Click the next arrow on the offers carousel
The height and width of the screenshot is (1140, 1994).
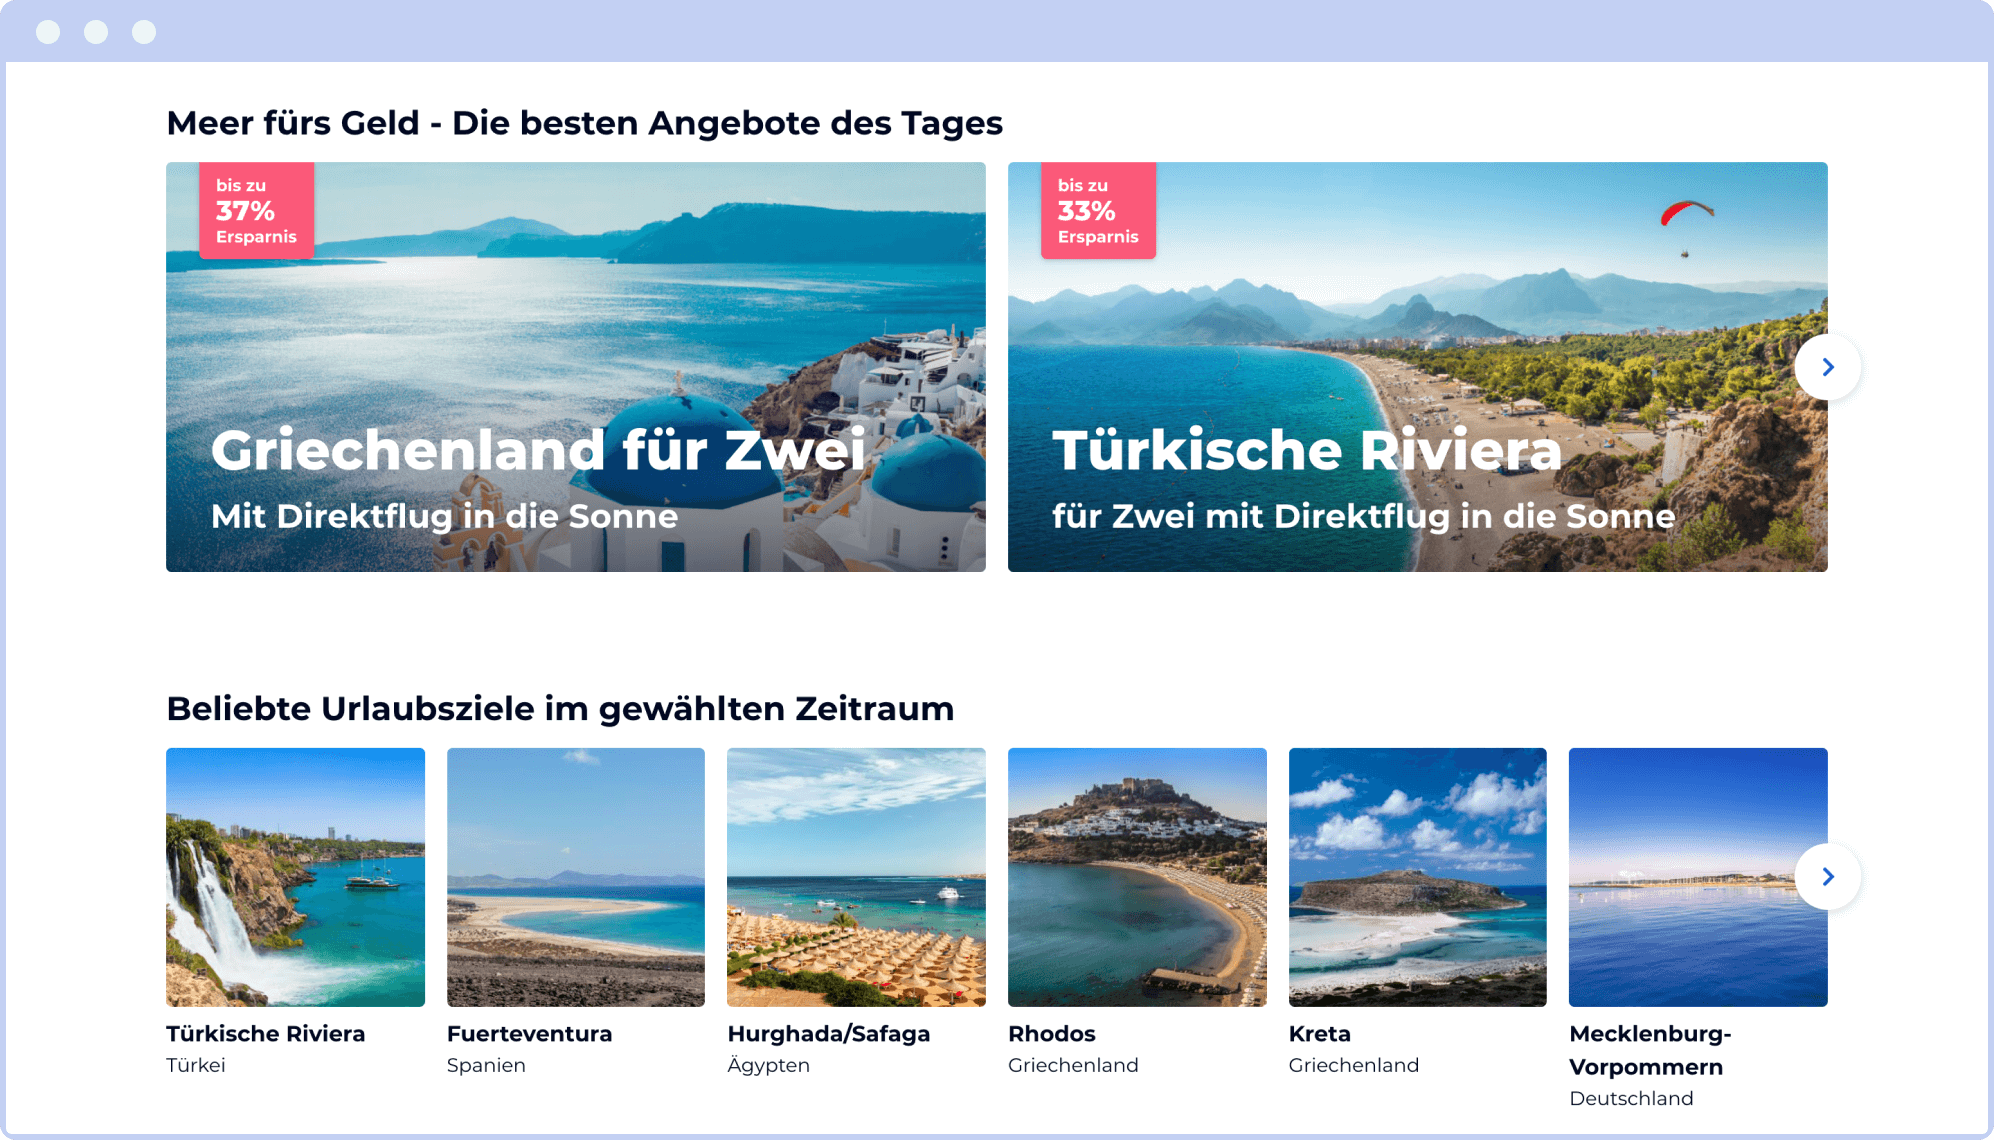coord(1827,367)
